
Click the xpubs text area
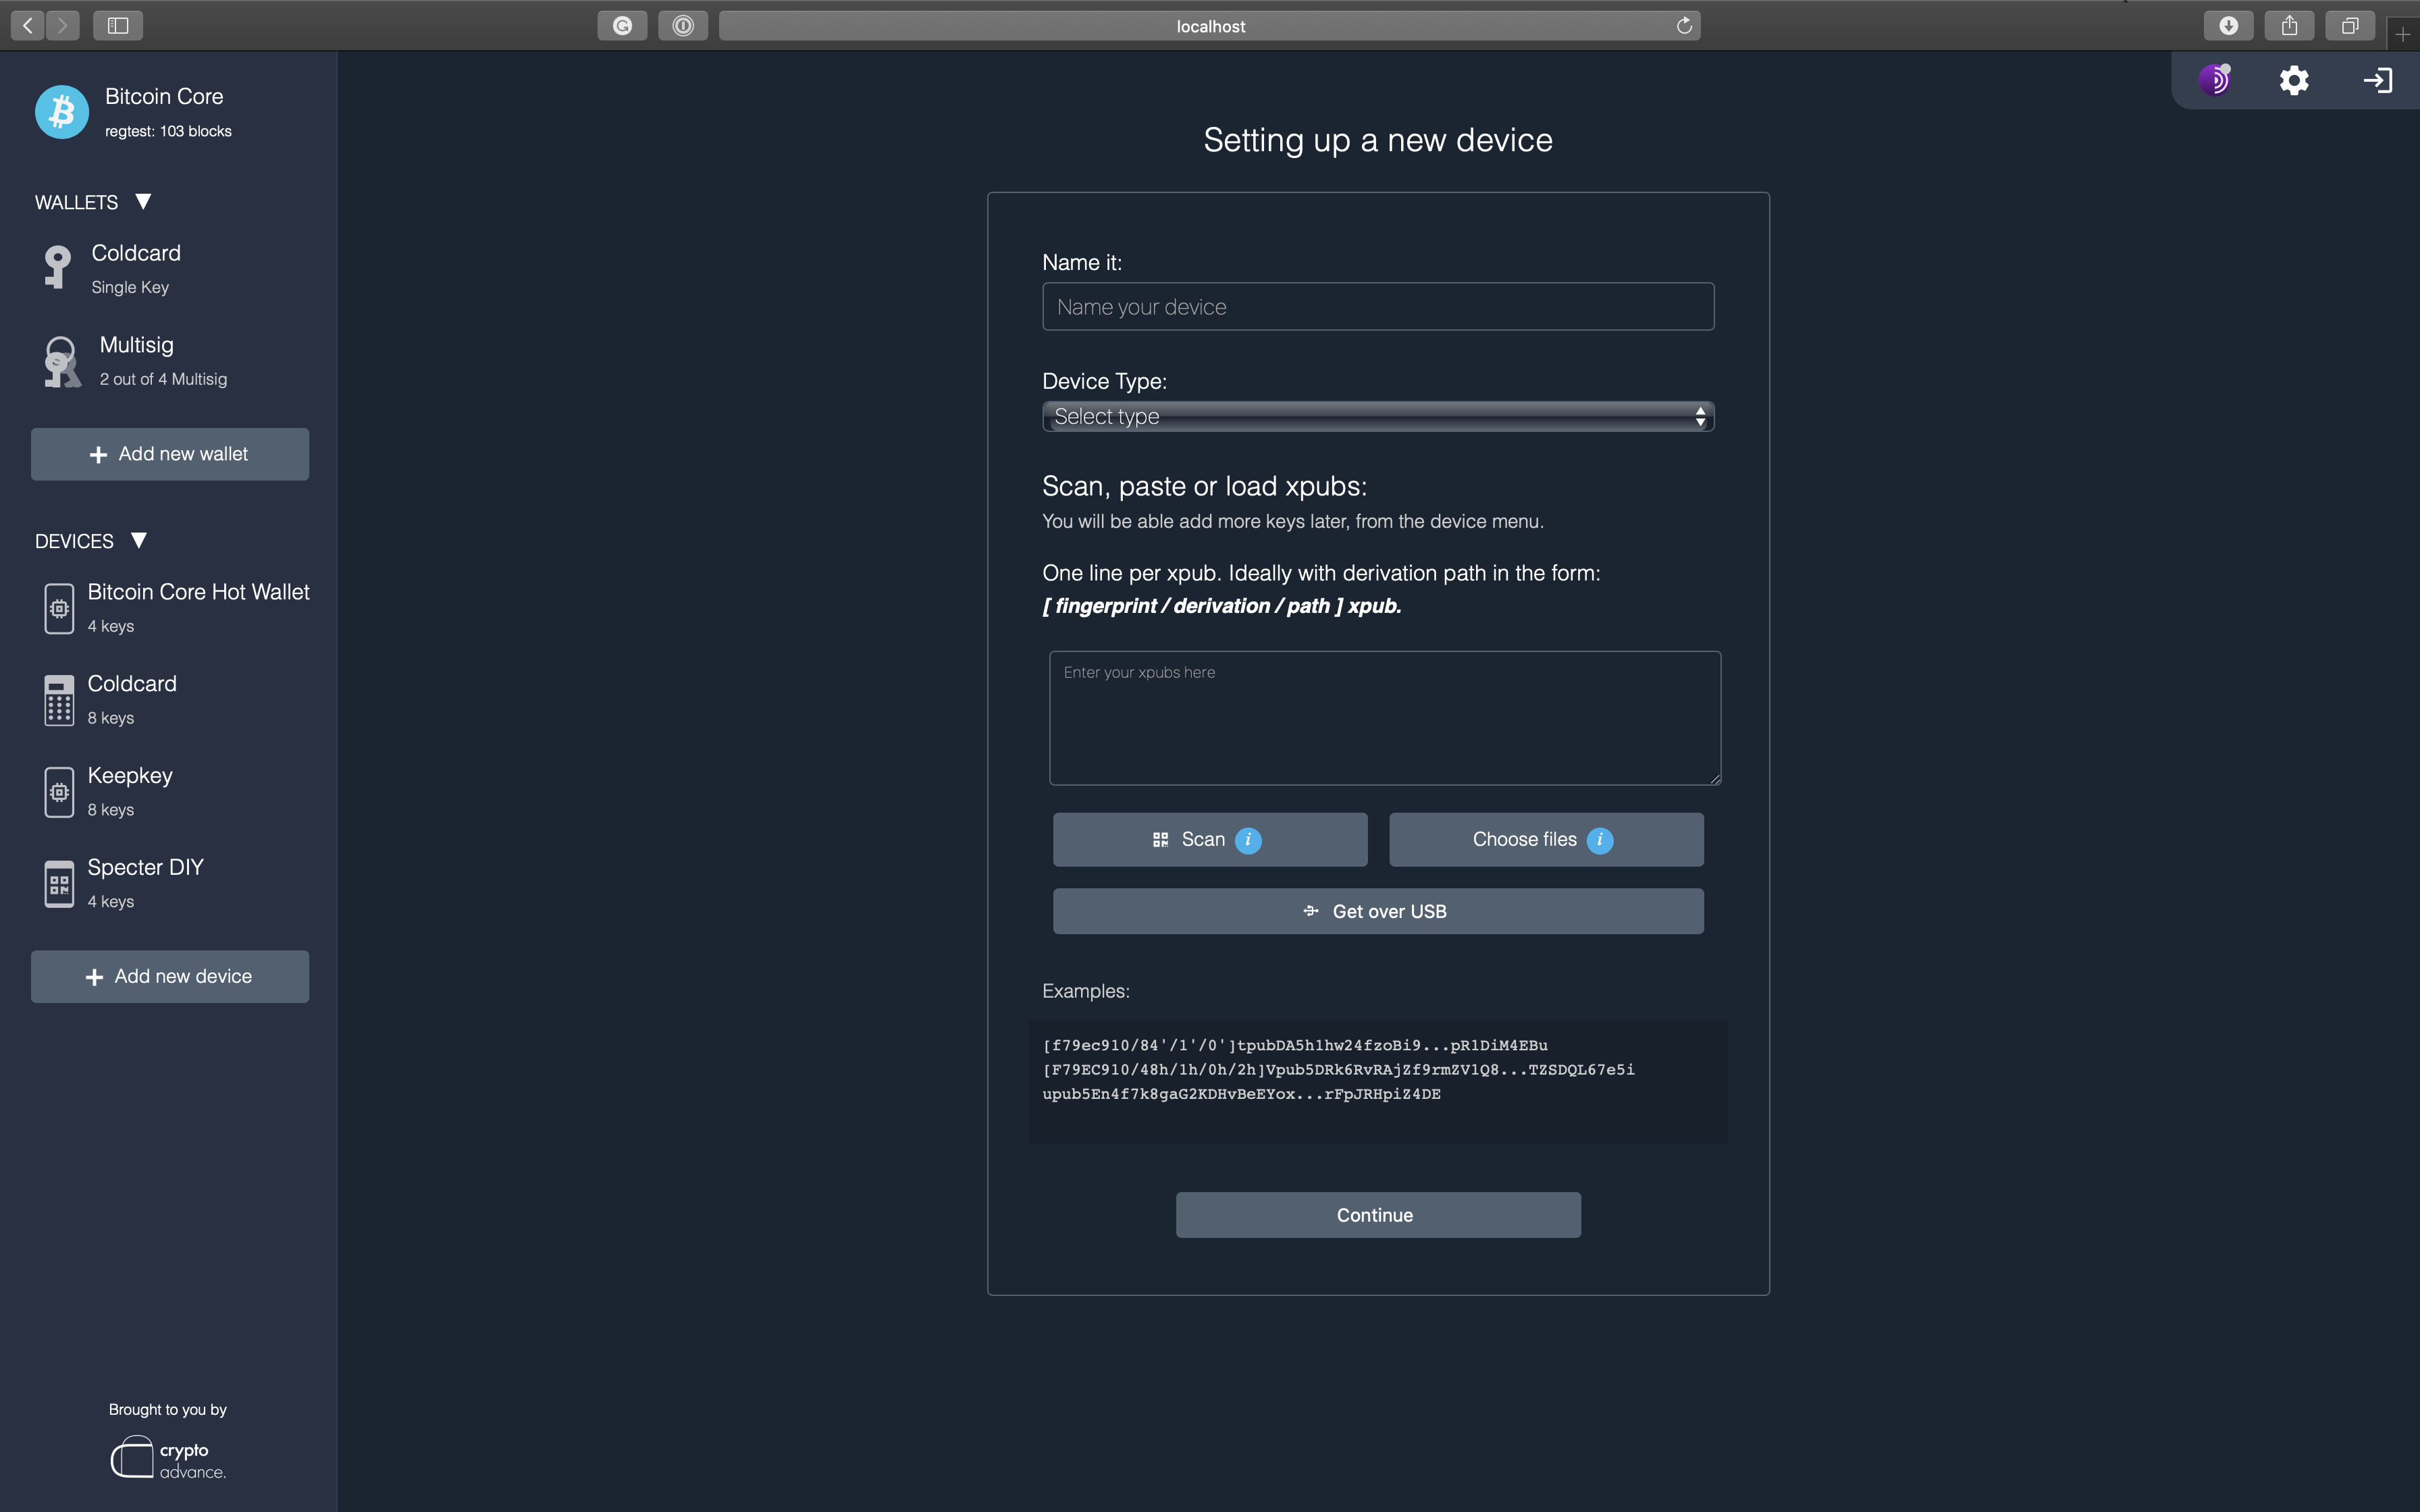point(1384,718)
